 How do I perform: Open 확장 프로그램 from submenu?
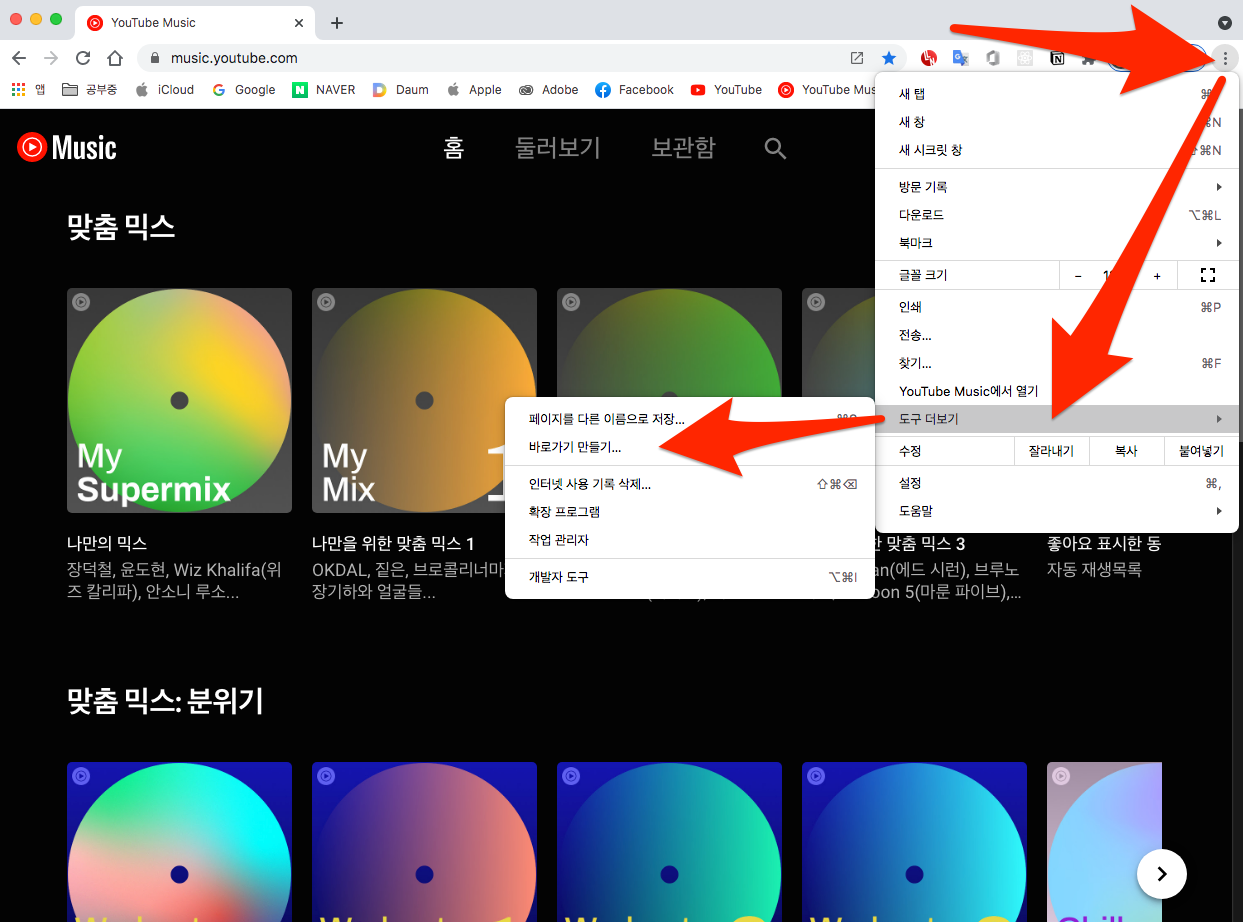pos(690,512)
